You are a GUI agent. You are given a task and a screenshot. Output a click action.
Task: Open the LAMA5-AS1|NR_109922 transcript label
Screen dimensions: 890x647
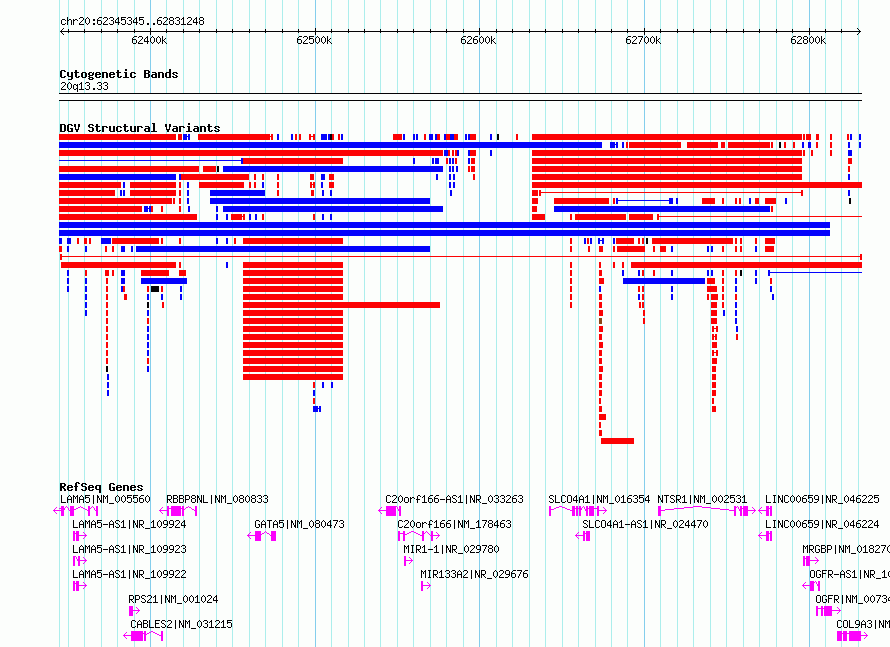point(129,574)
